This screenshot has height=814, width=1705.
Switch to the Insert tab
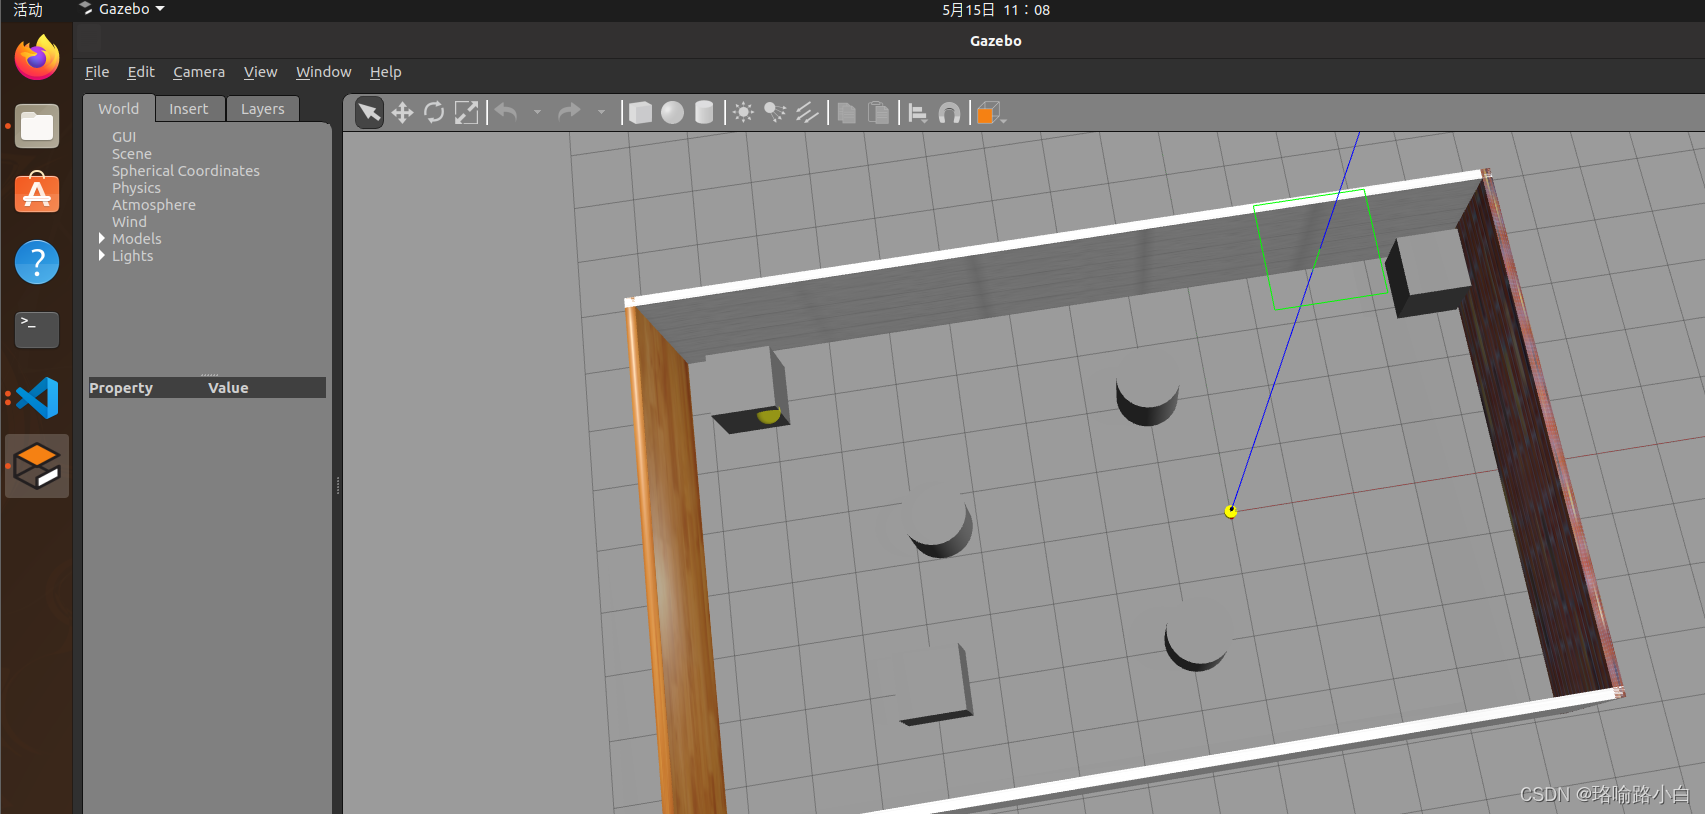pyautogui.click(x=189, y=109)
